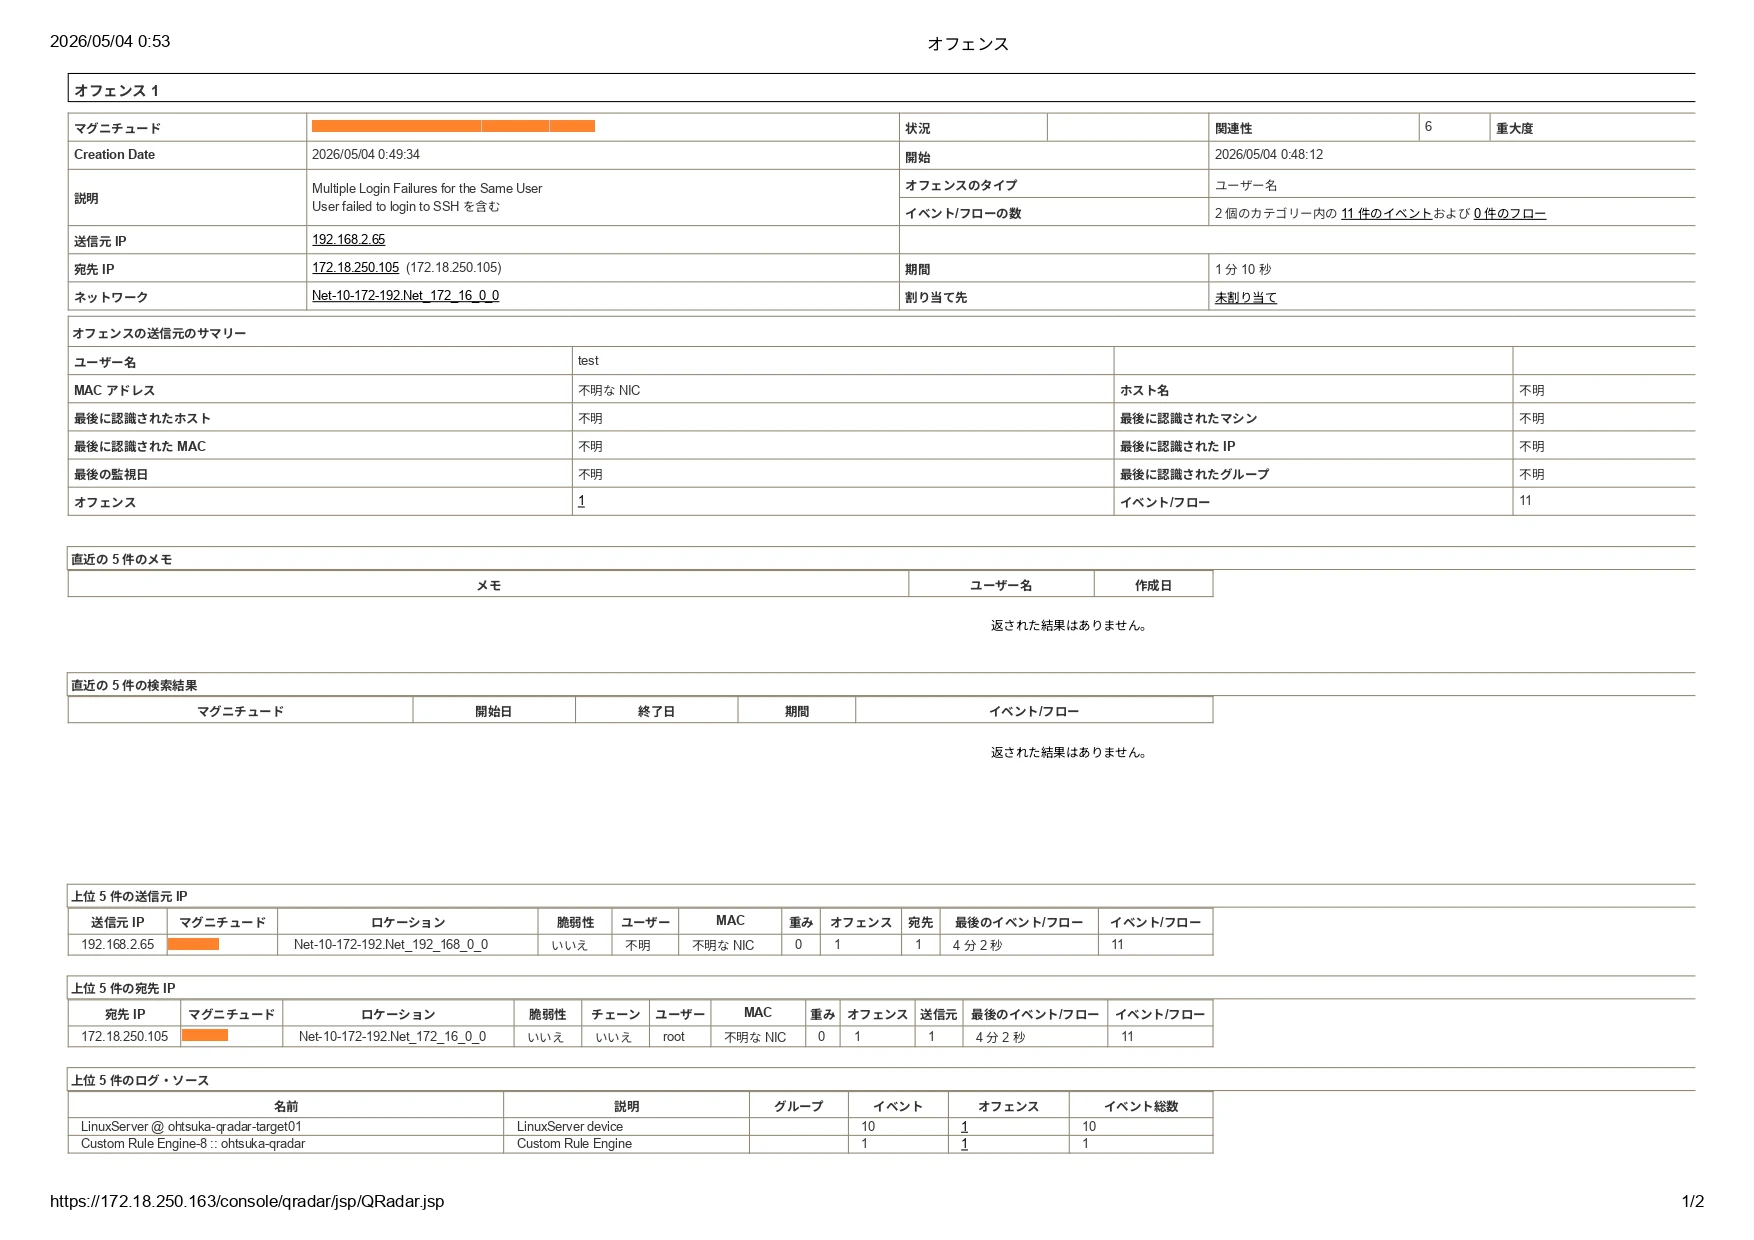The height and width of the screenshot is (1240, 1754).
Task: Click MAC アドレス value 不明な NIC in summary
Action: point(609,391)
